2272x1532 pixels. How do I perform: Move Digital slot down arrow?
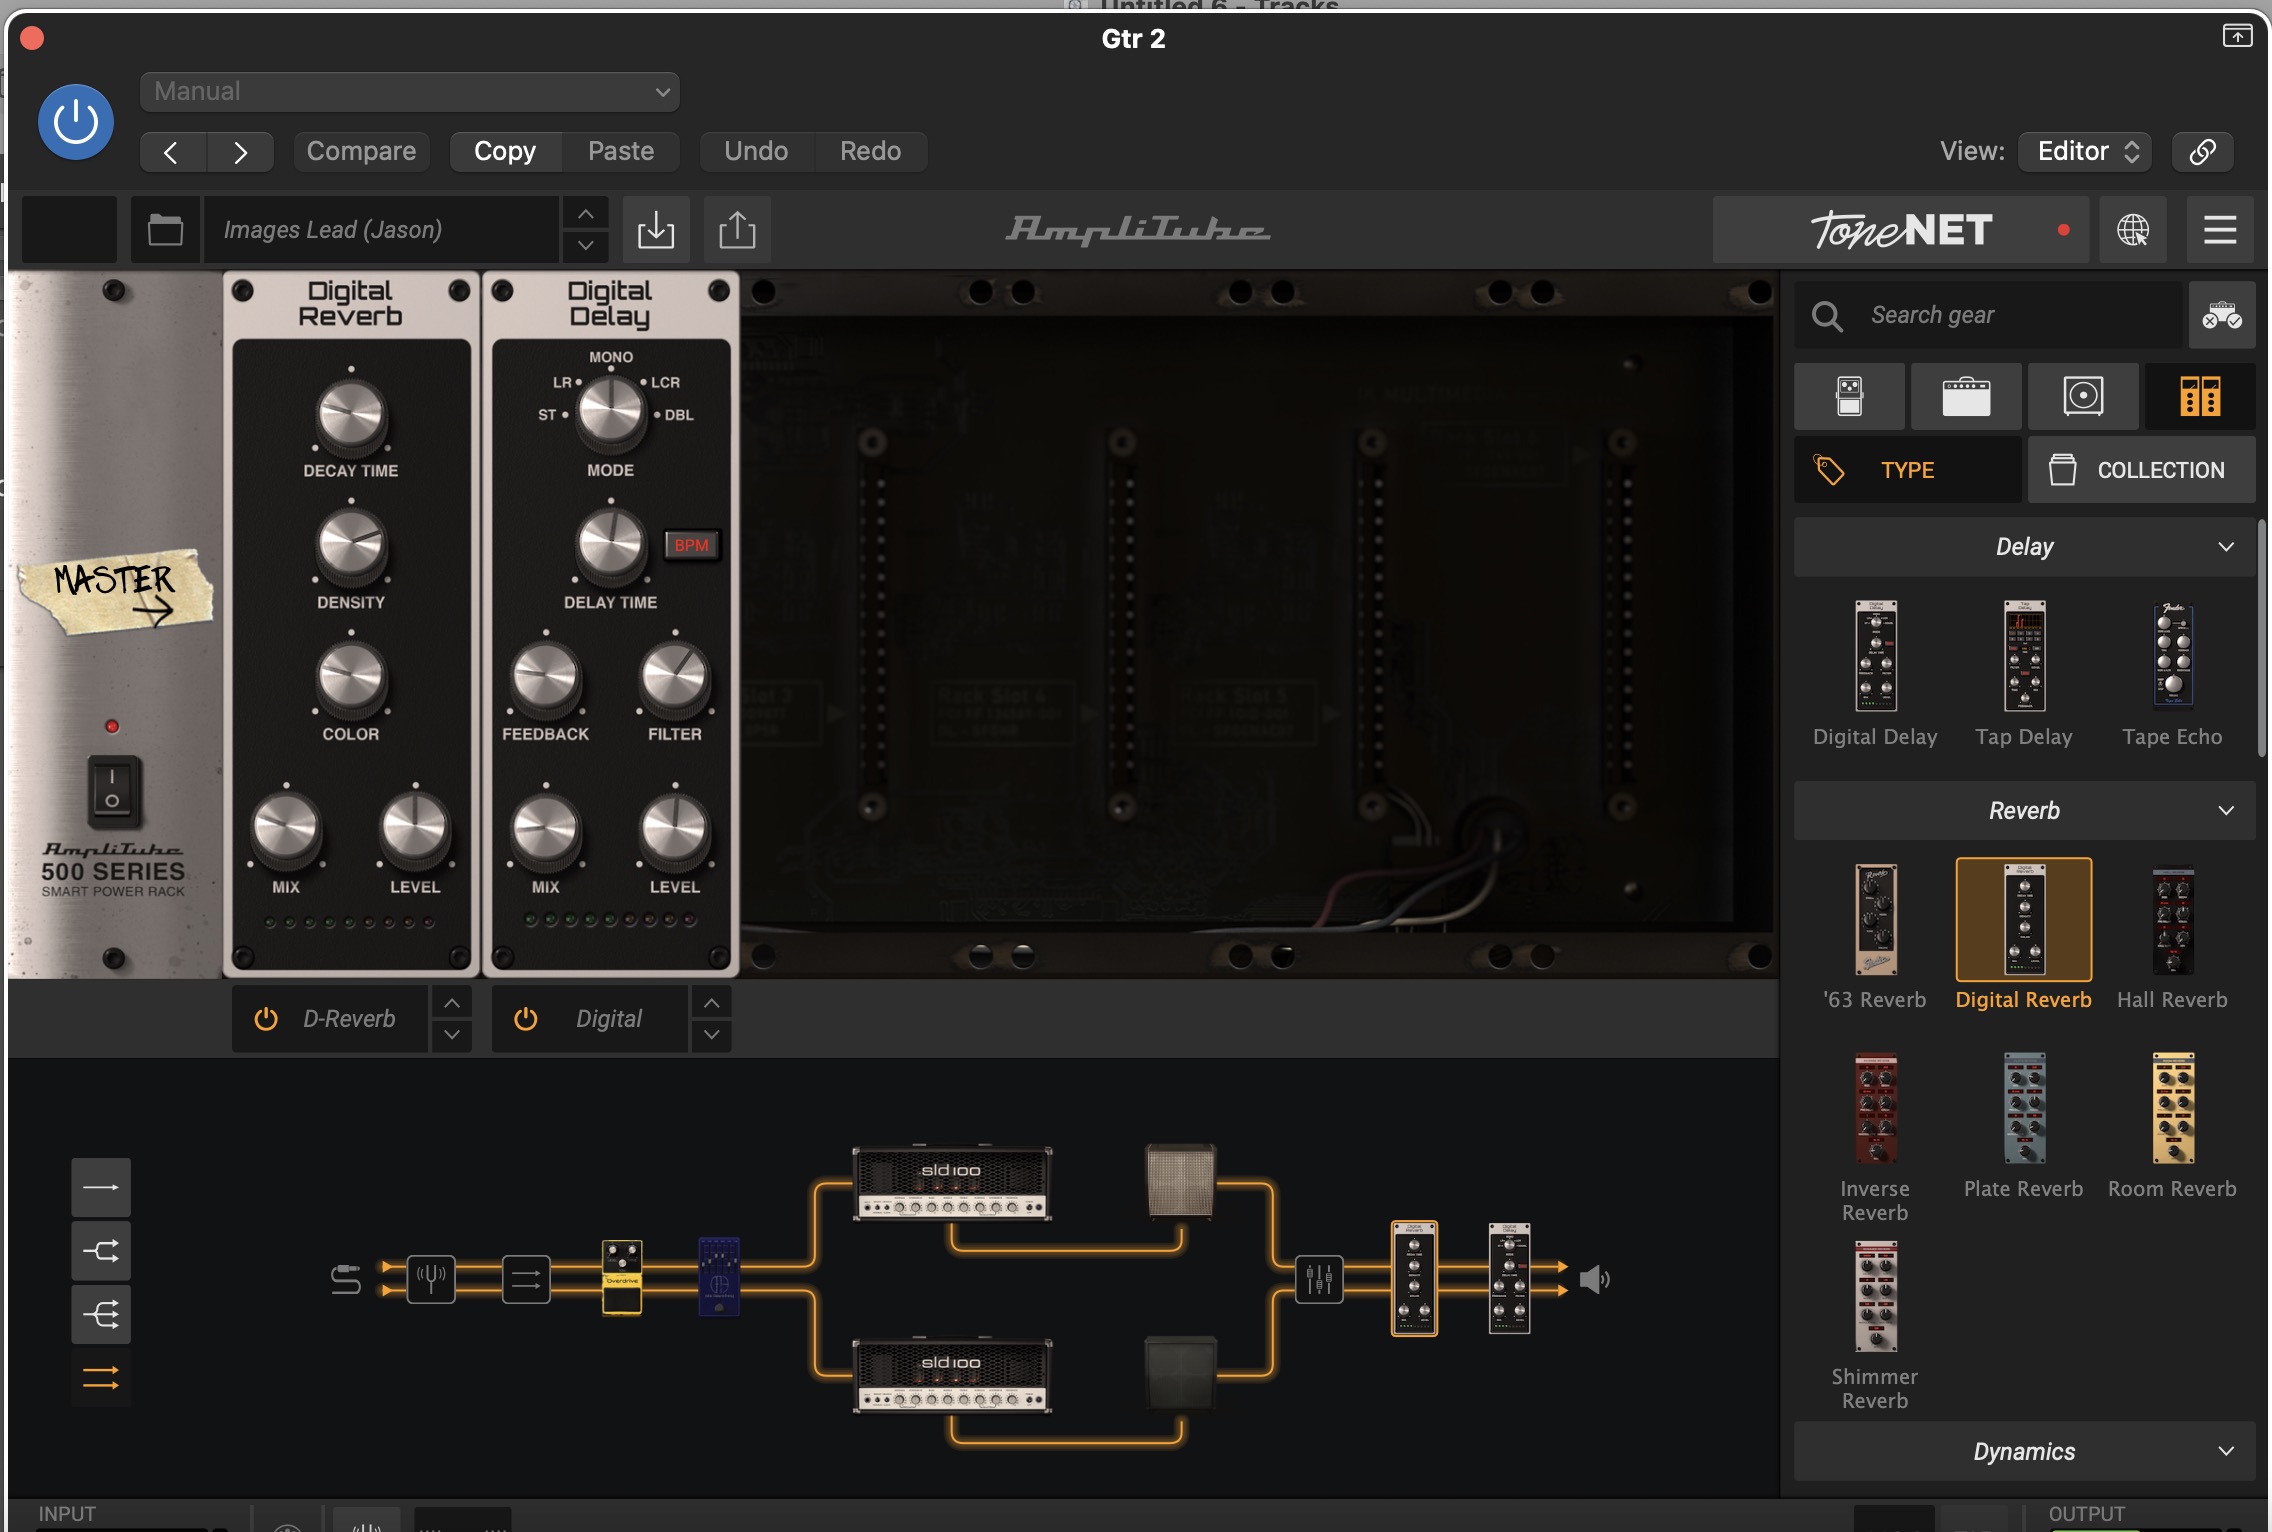(x=711, y=1035)
